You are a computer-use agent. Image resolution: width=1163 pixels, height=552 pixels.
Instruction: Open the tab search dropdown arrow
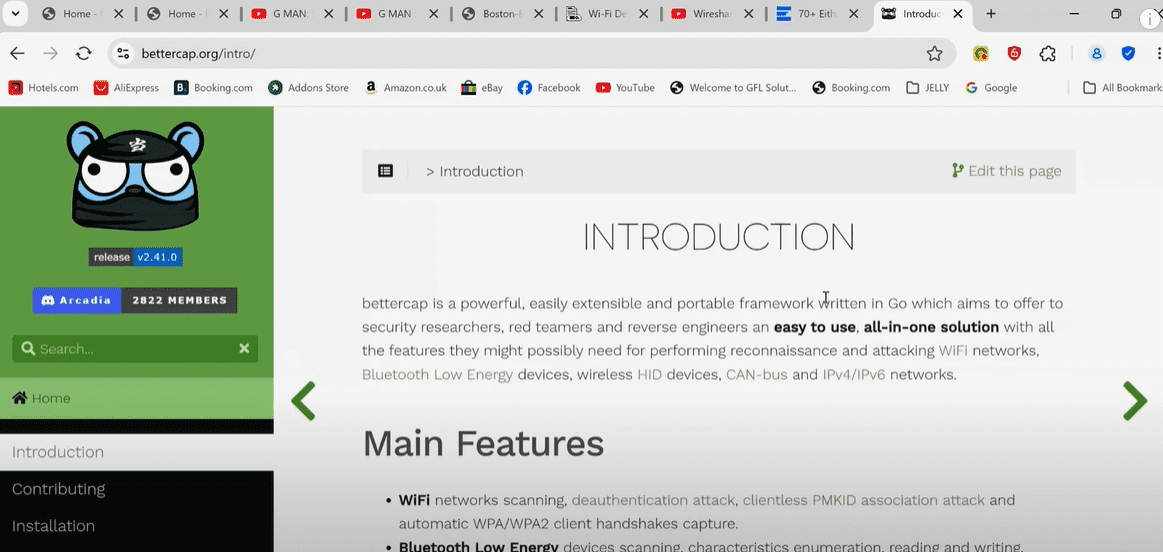pos(15,14)
